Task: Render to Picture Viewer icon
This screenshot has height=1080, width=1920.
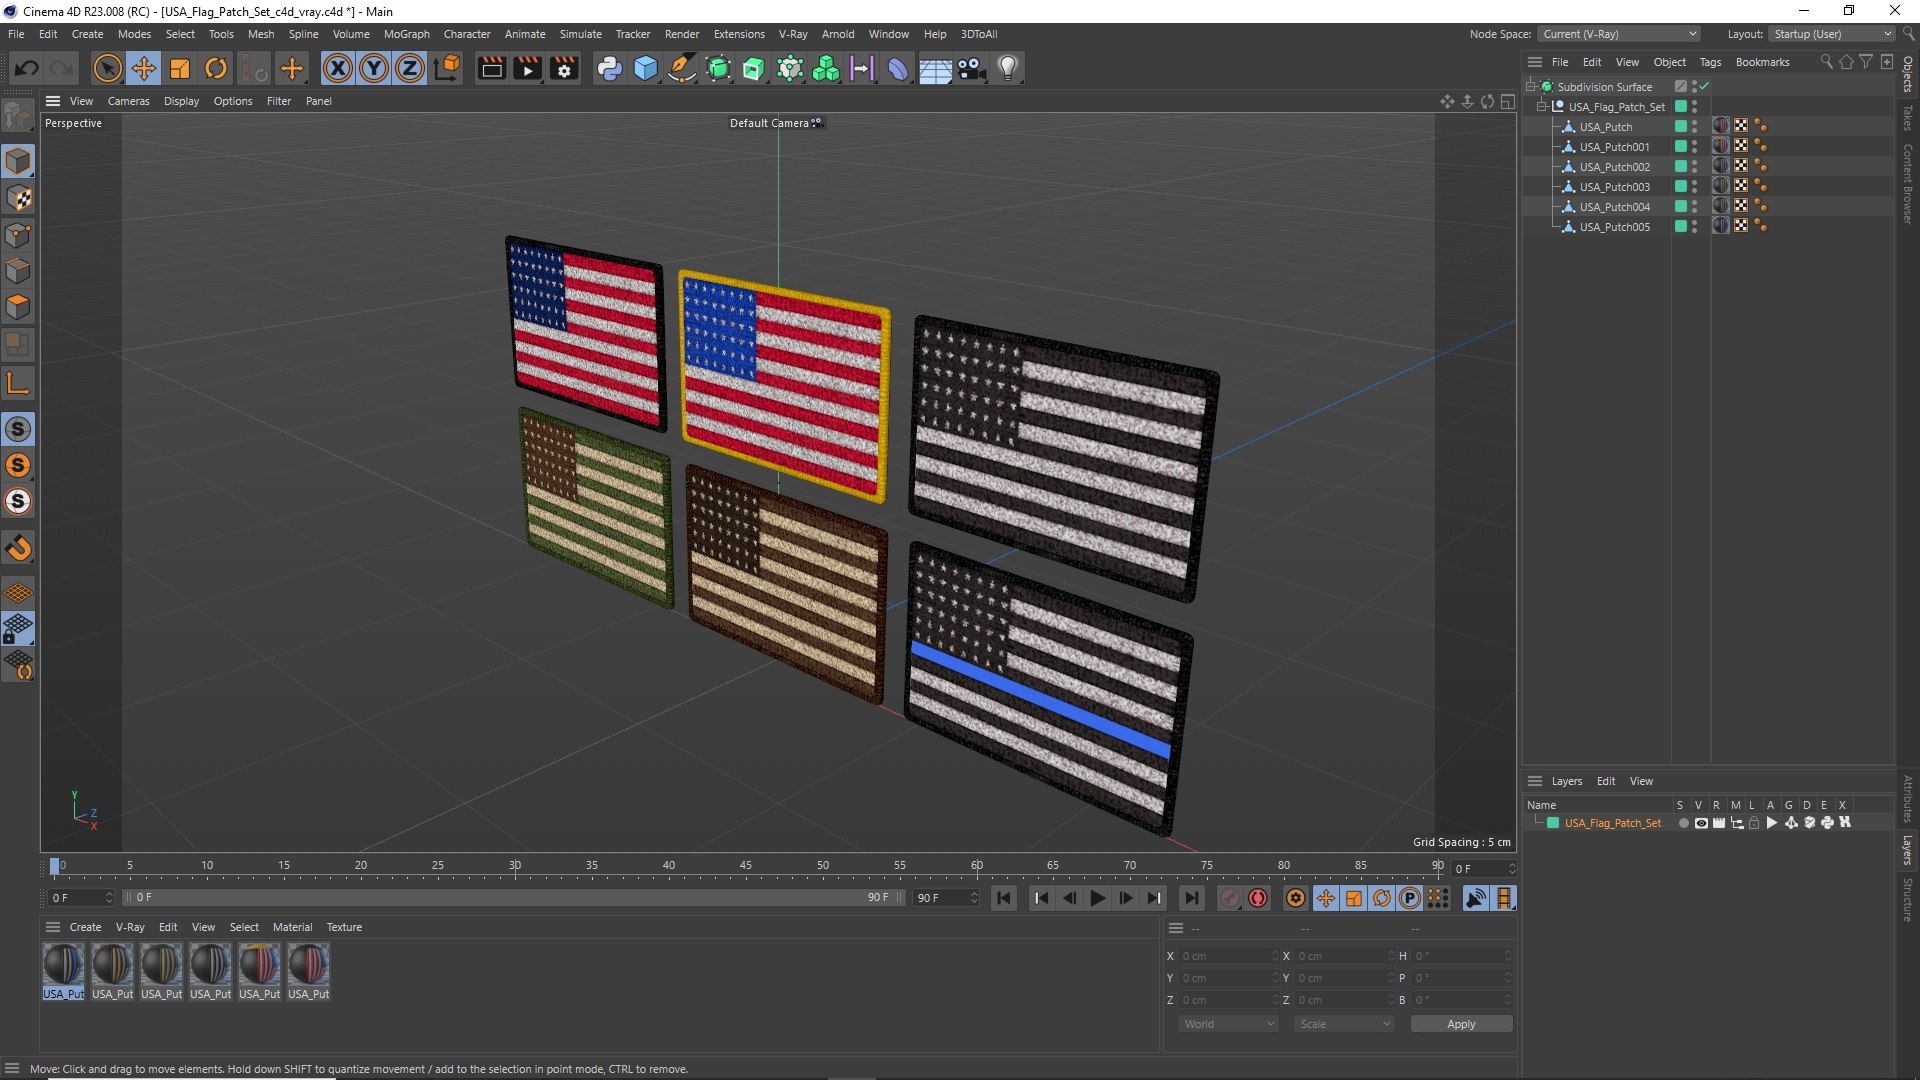Action: coord(527,68)
